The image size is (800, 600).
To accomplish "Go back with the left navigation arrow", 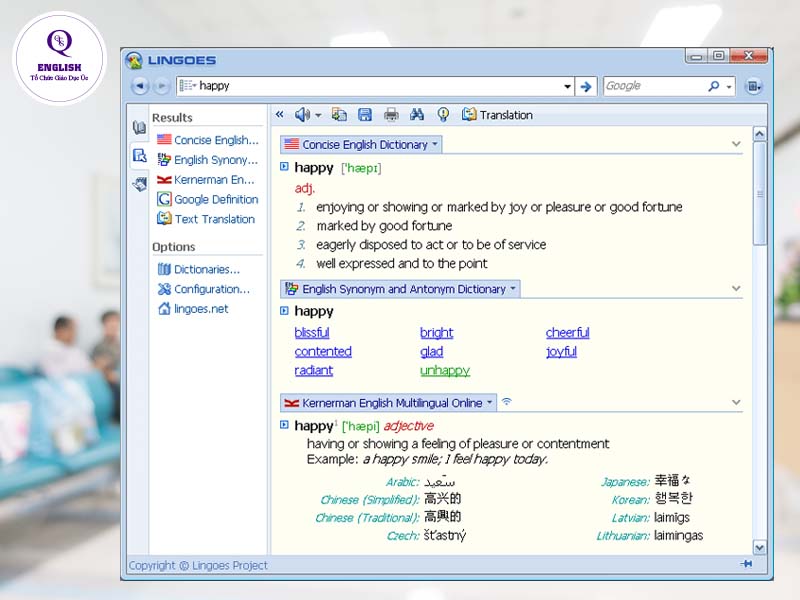I will [x=139, y=86].
